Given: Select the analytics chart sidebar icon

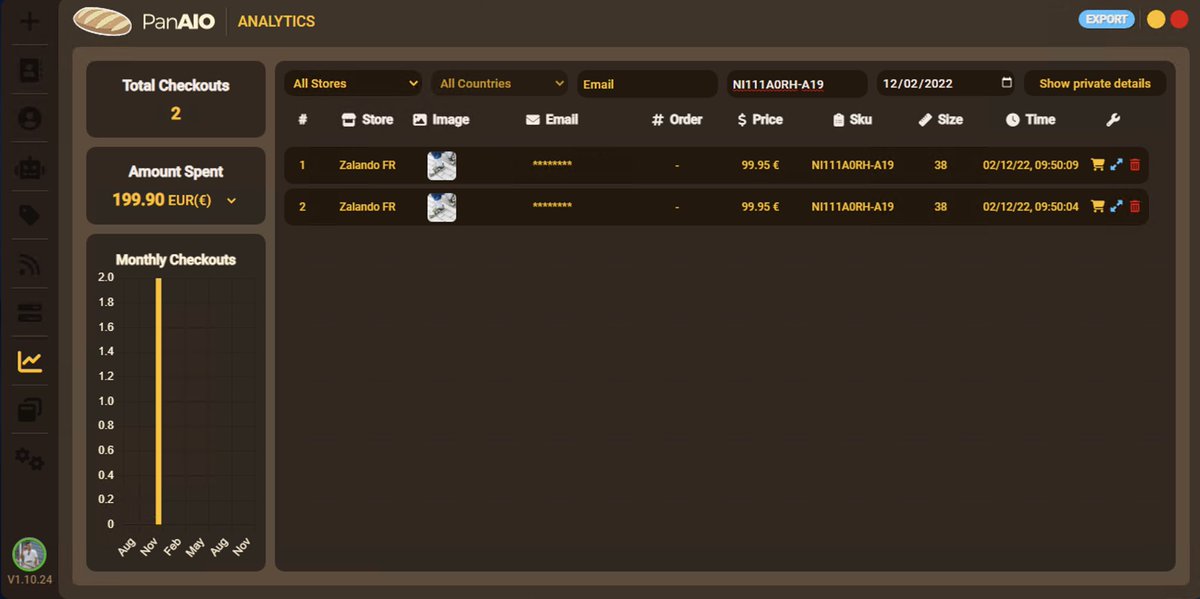Looking at the screenshot, I should (30, 361).
